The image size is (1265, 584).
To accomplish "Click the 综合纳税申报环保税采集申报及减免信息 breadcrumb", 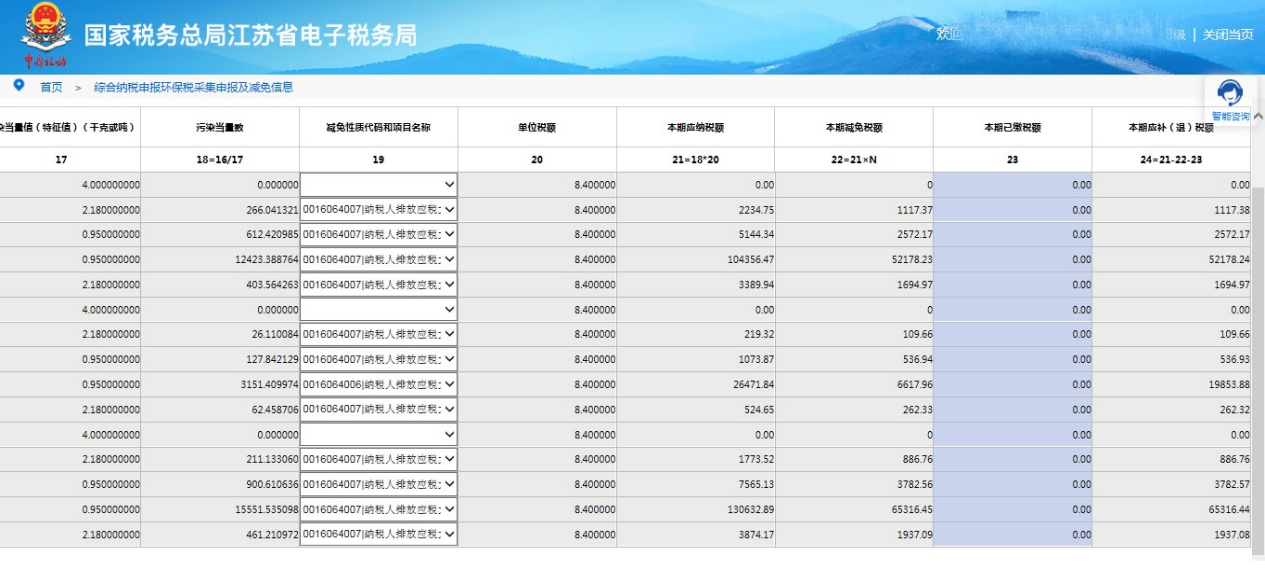I will (x=193, y=88).
